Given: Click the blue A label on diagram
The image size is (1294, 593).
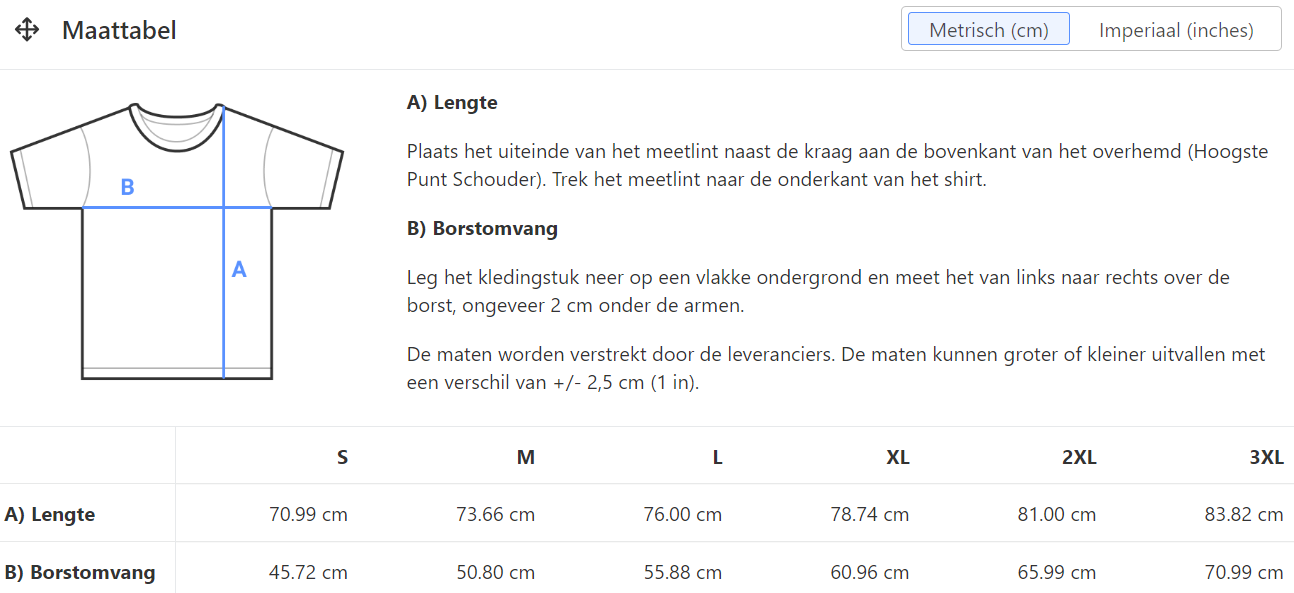Looking at the screenshot, I should coord(239,269).
